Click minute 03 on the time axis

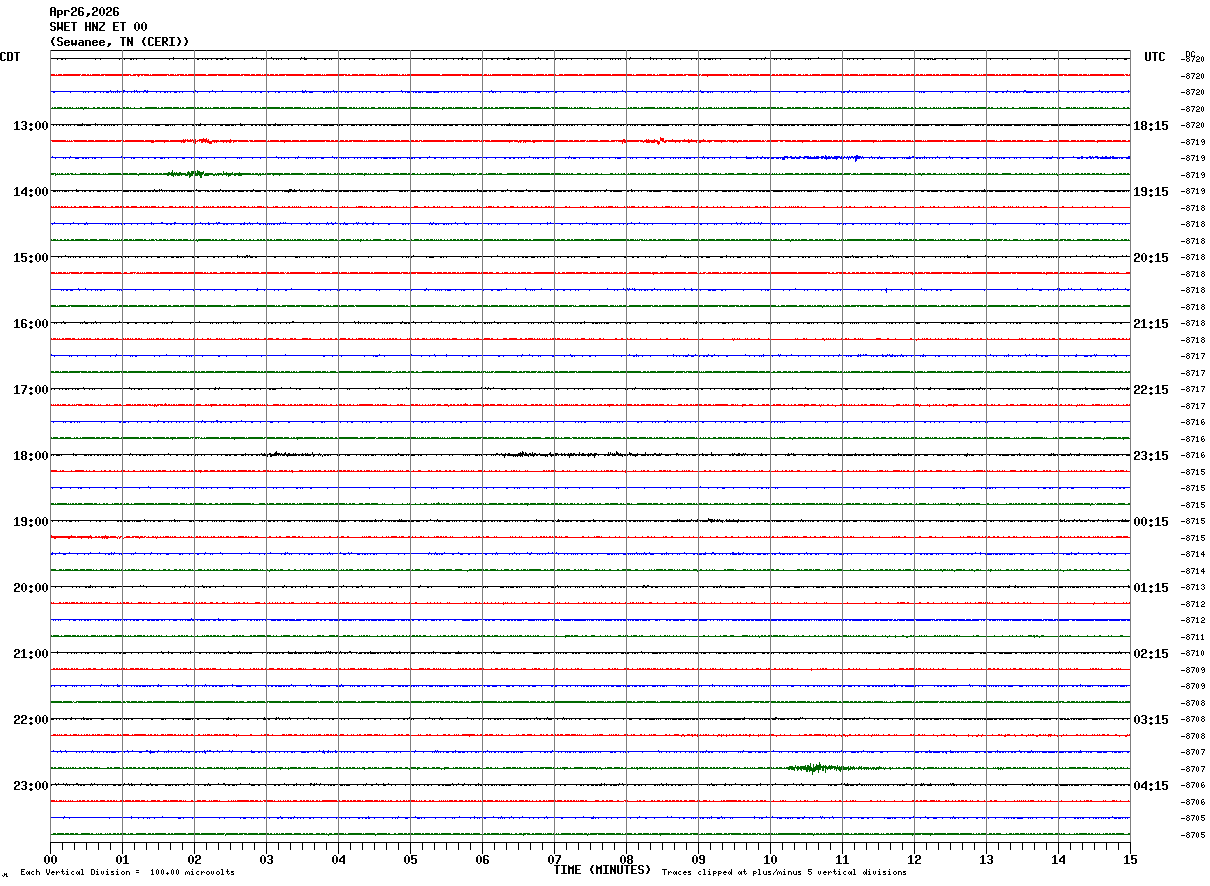(267, 859)
